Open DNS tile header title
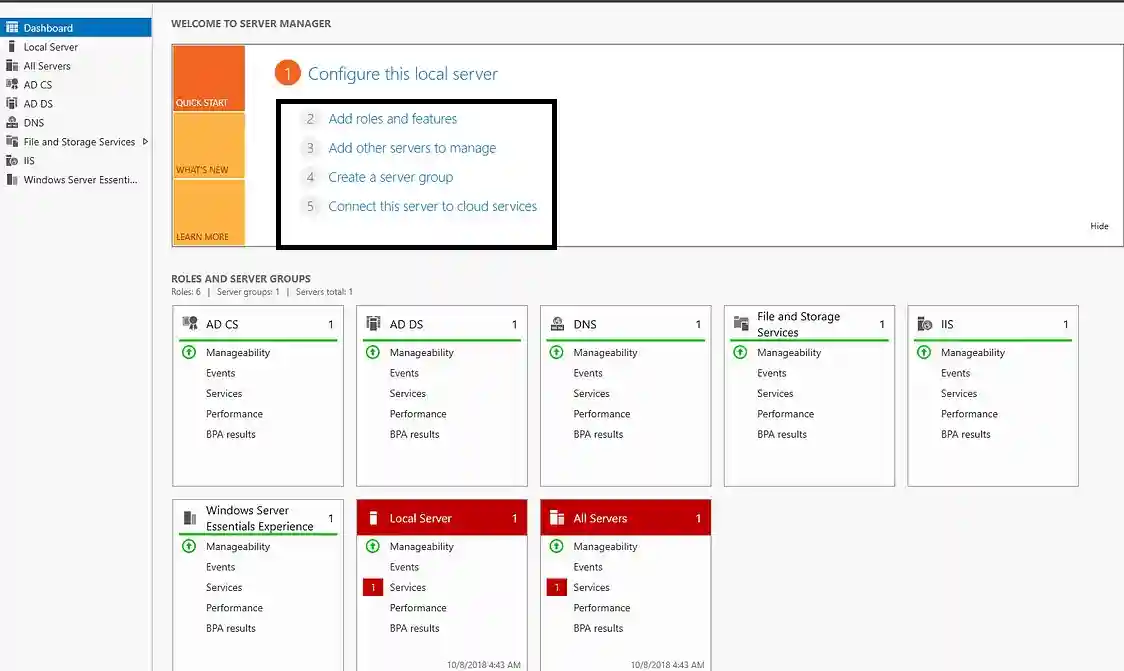The image size is (1124, 671). pyautogui.click(x=585, y=324)
